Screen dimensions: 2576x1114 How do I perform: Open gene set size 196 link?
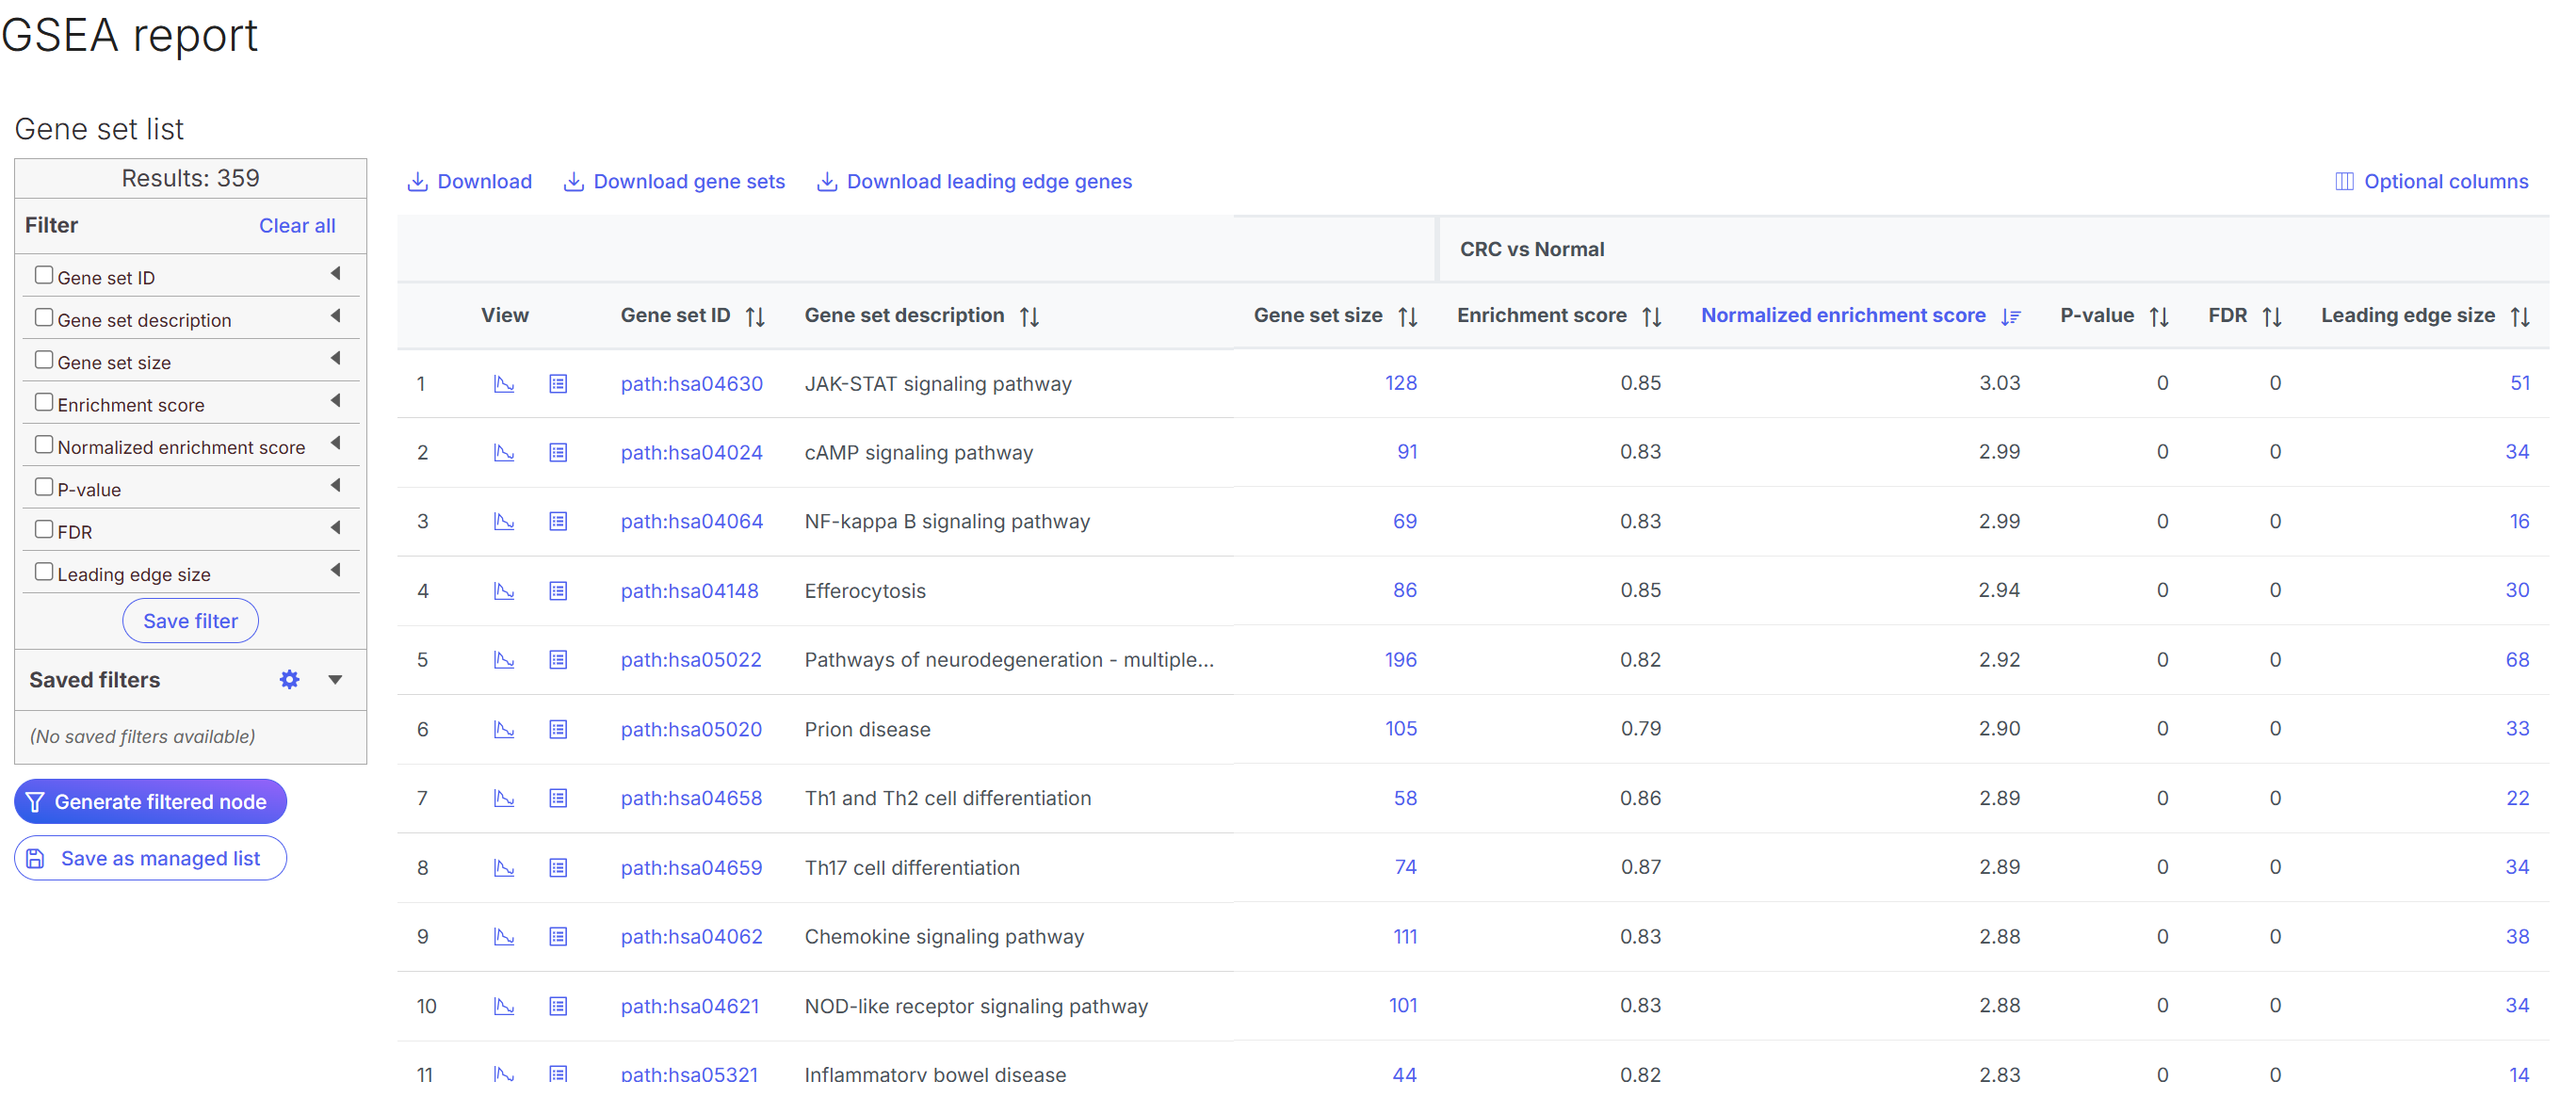(1401, 660)
